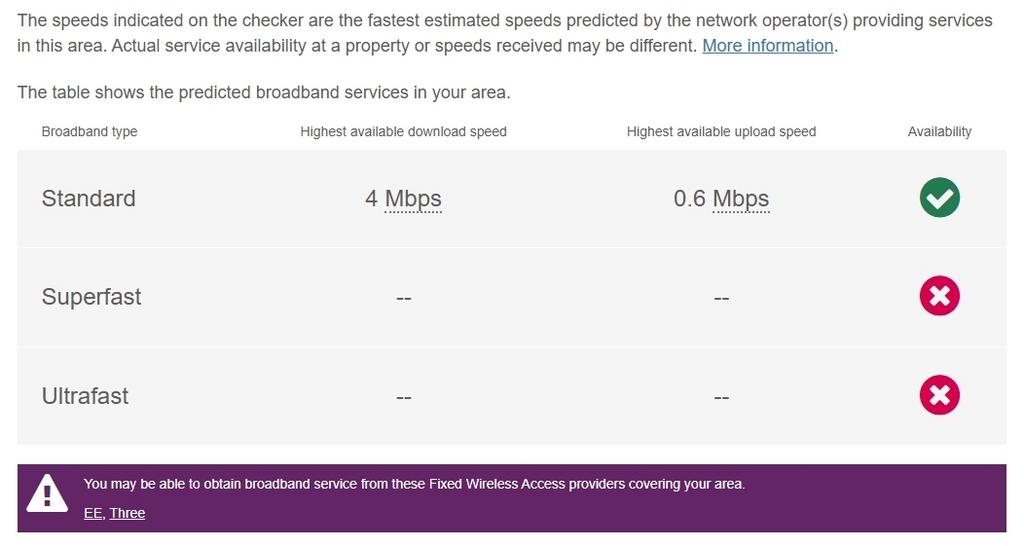Open the More information link
Image resolution: width=1024 pixels, height=546 pixels.
click(x=767, y=46)
